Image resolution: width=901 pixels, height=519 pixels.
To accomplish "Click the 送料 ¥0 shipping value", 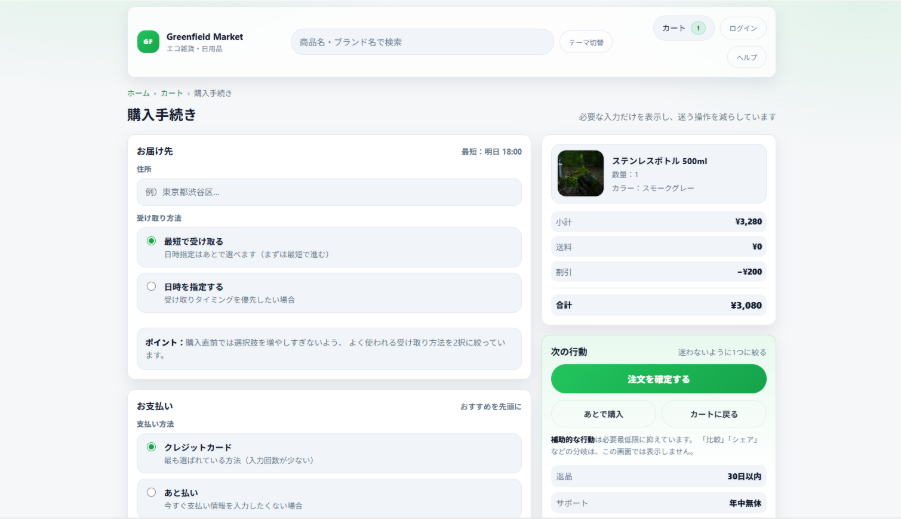I will coord(757,247).
